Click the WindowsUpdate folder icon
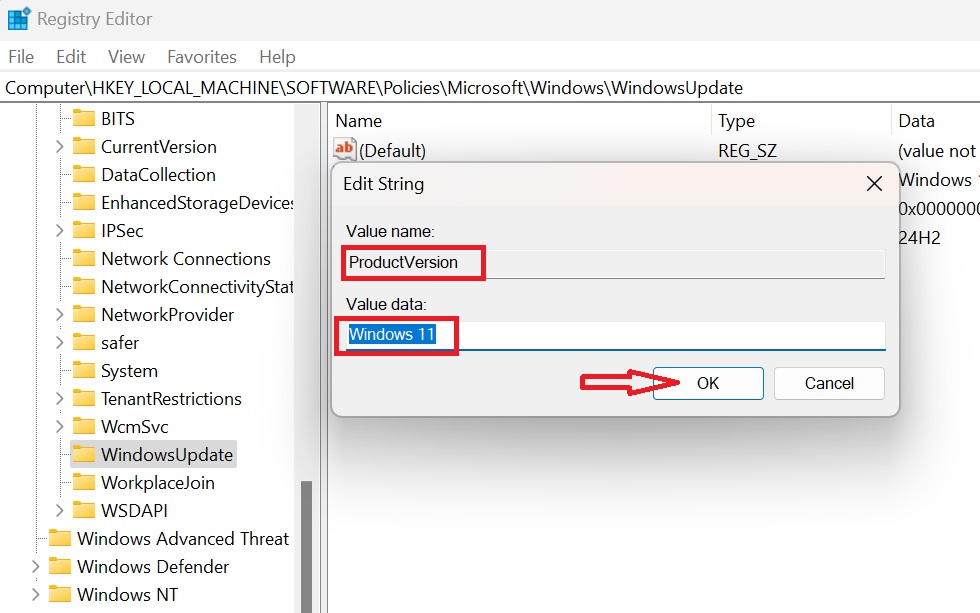The height and width of the screenshot is (613, 980). coord(84,454)
